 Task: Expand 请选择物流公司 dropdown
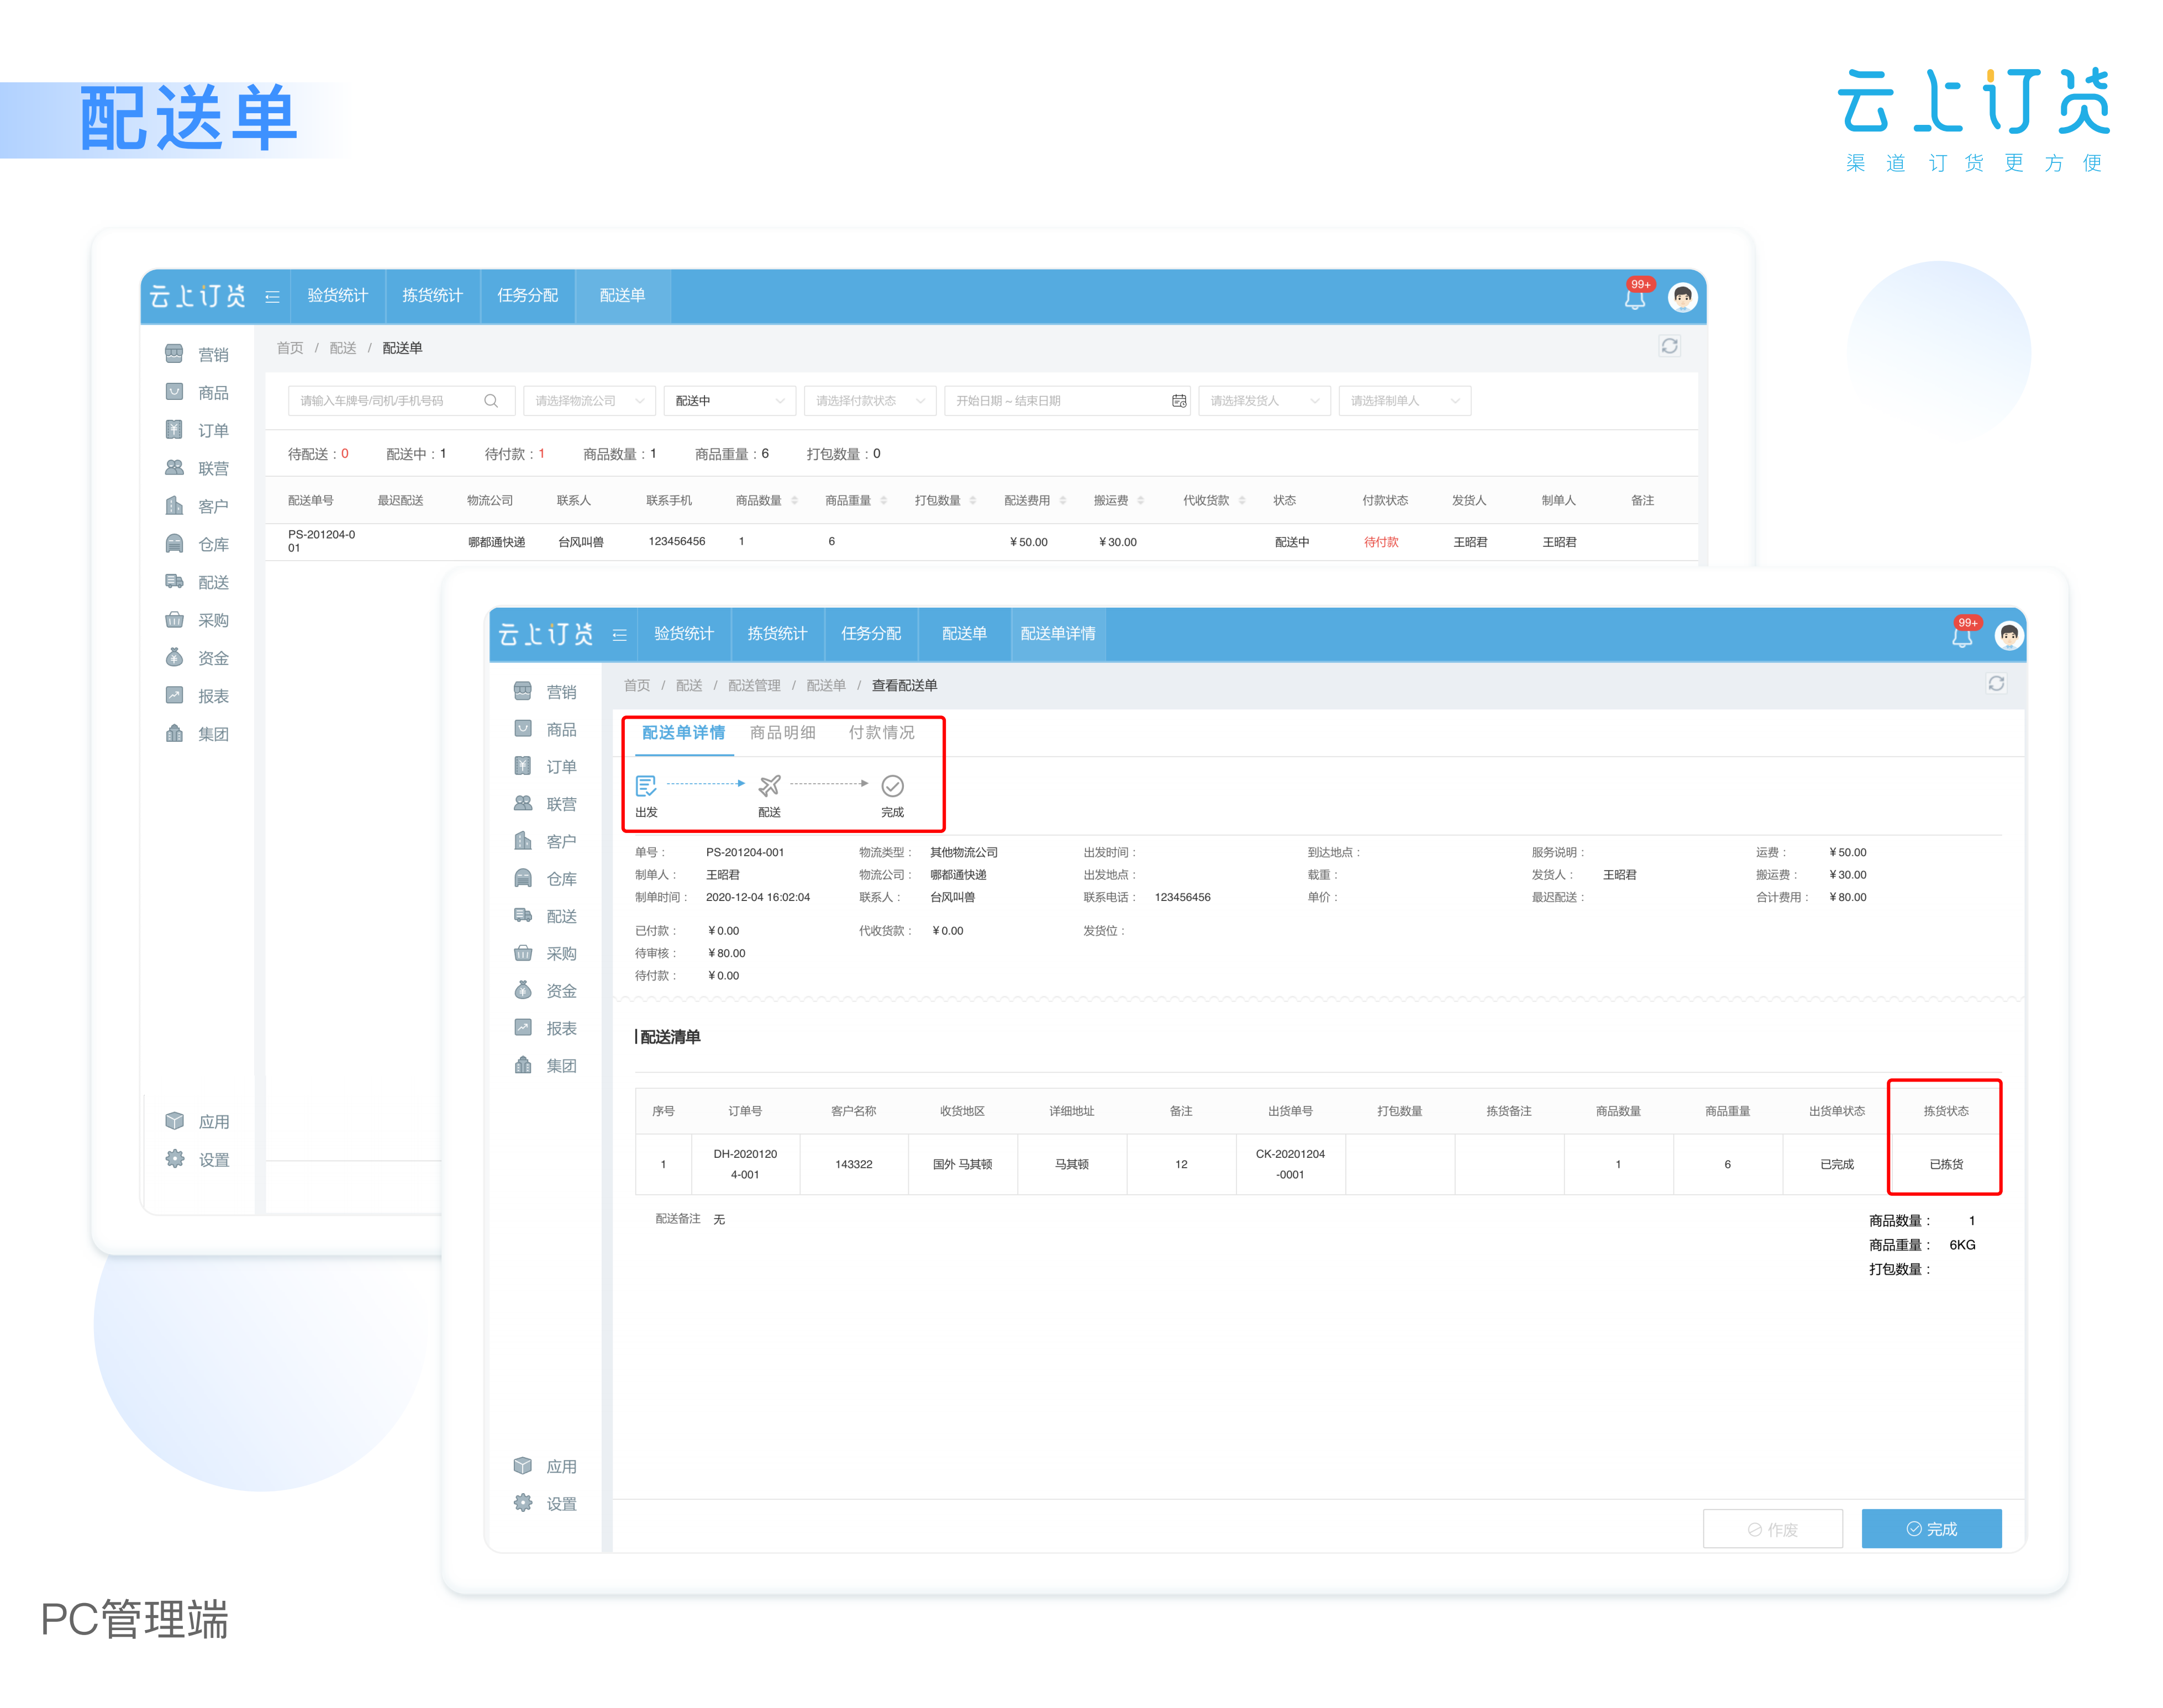pos(589,401)
